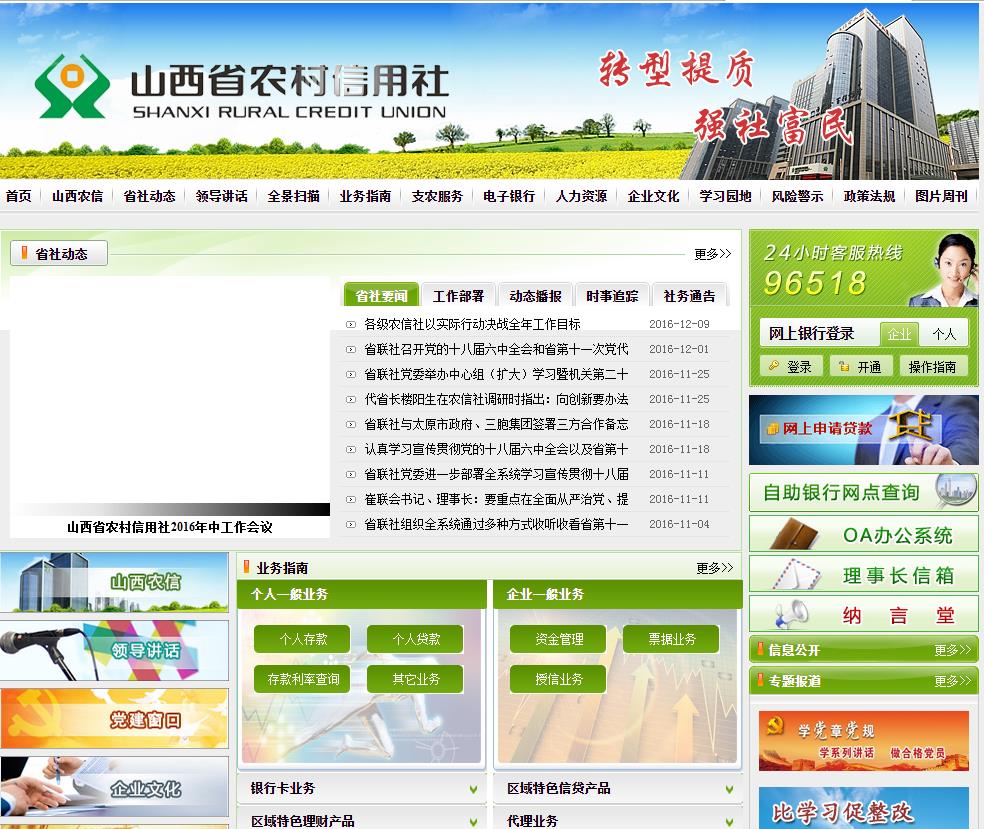Click the 票据业务 button
The height and width of the screenshot is (829, 984).
(x=671, y=639)
